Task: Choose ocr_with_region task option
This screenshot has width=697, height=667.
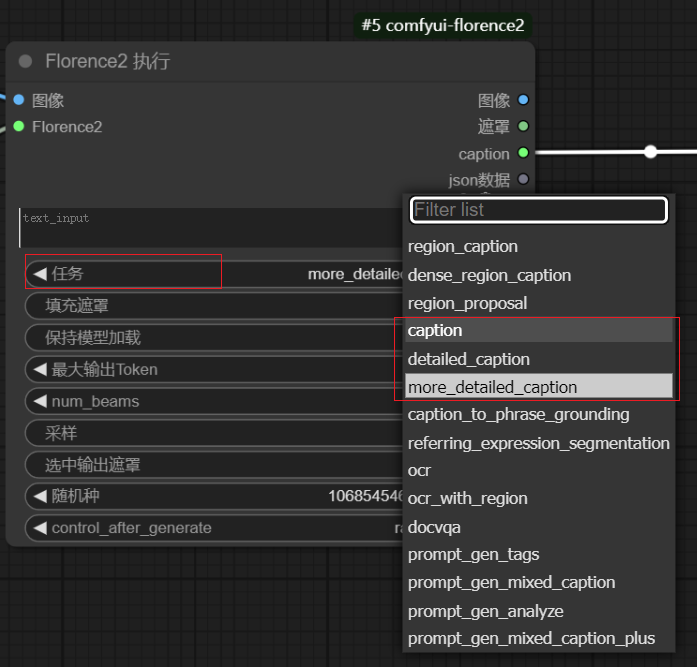Action: 539,499
